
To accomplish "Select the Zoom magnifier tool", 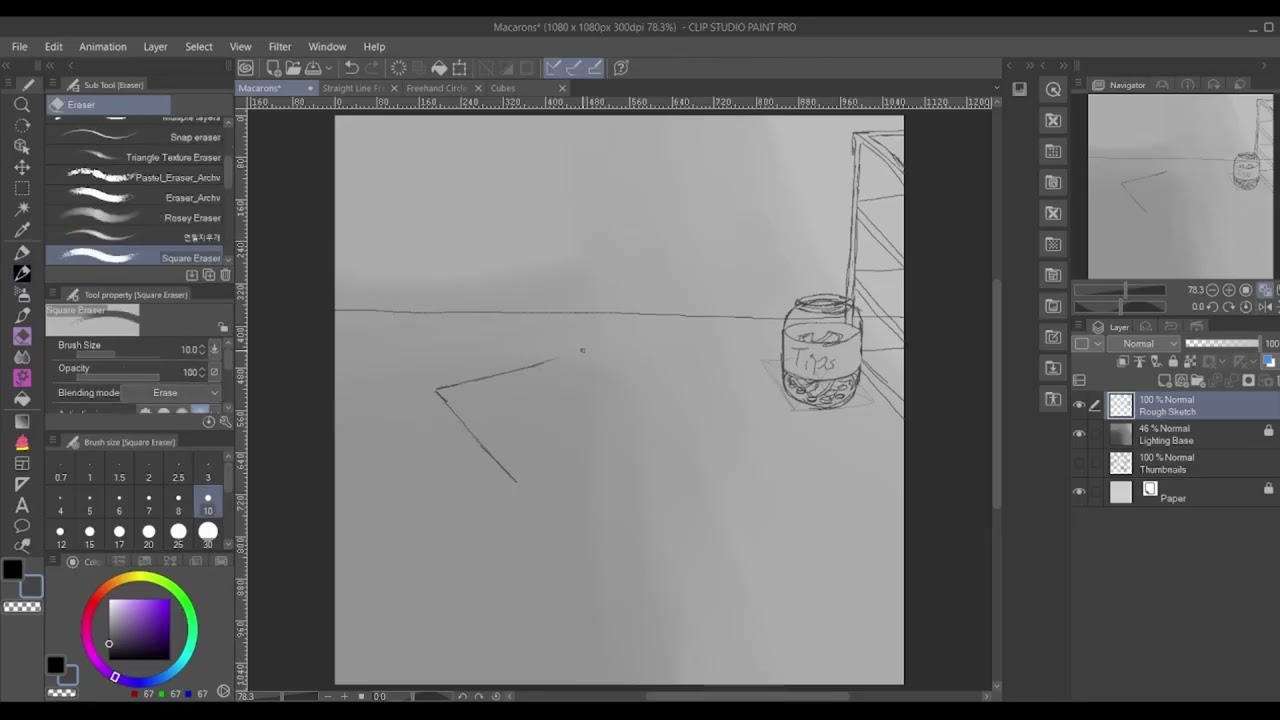I will coord(21,104).
